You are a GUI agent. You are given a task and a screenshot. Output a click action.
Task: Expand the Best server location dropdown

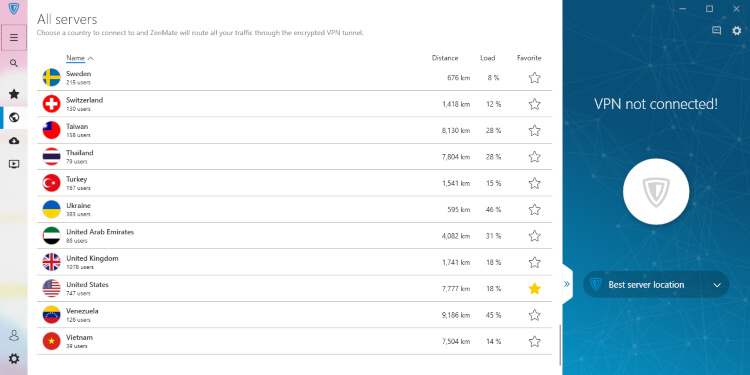point(656,285)
